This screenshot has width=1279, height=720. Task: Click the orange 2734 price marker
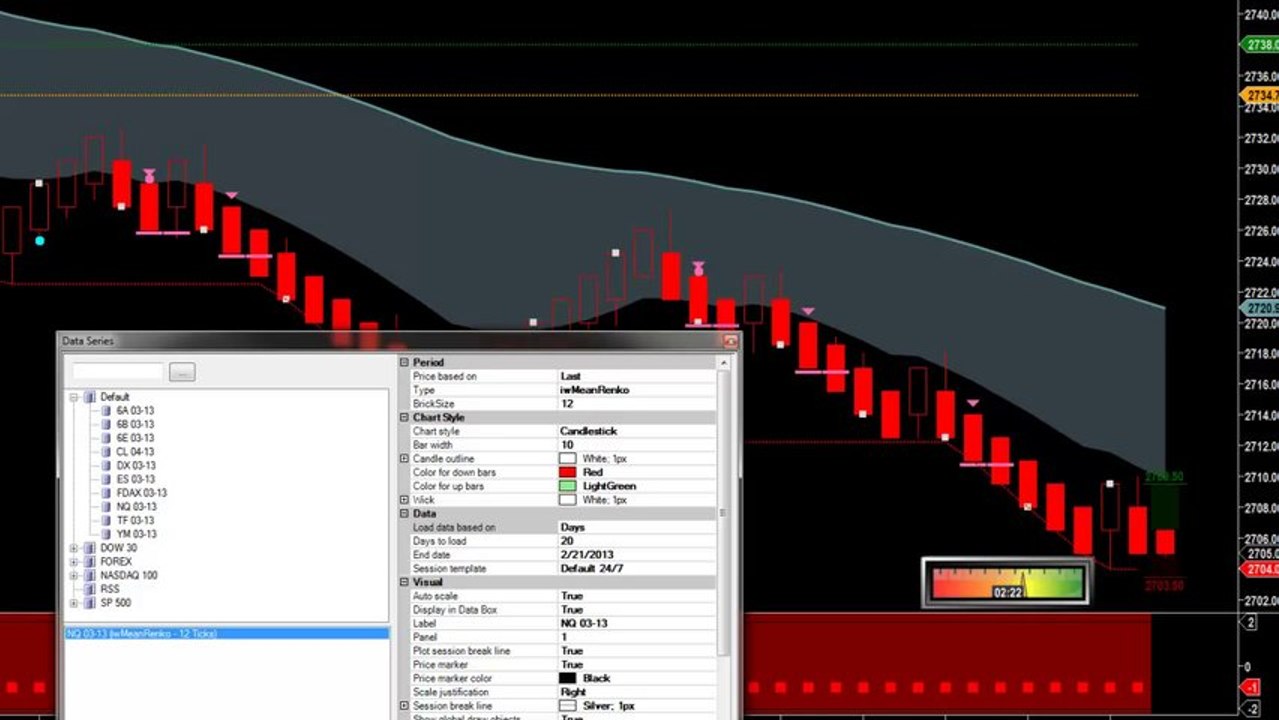click(1259, 95)
